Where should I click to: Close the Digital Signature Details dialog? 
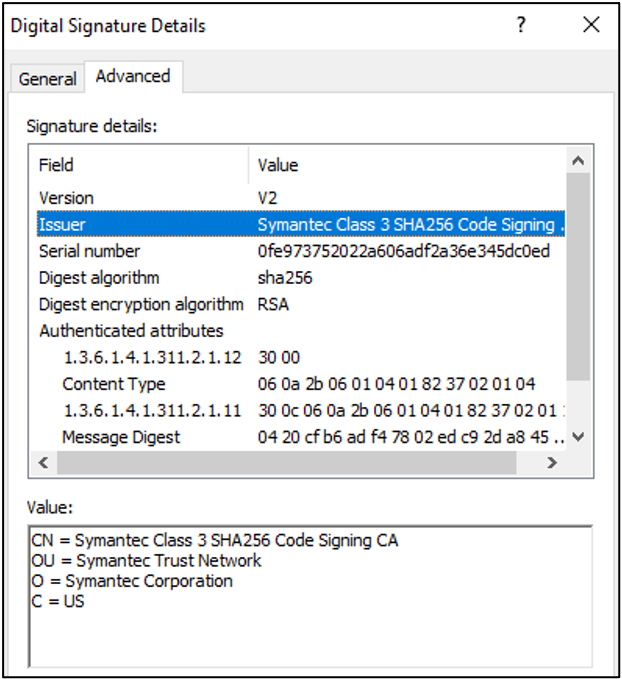point(591,25)
